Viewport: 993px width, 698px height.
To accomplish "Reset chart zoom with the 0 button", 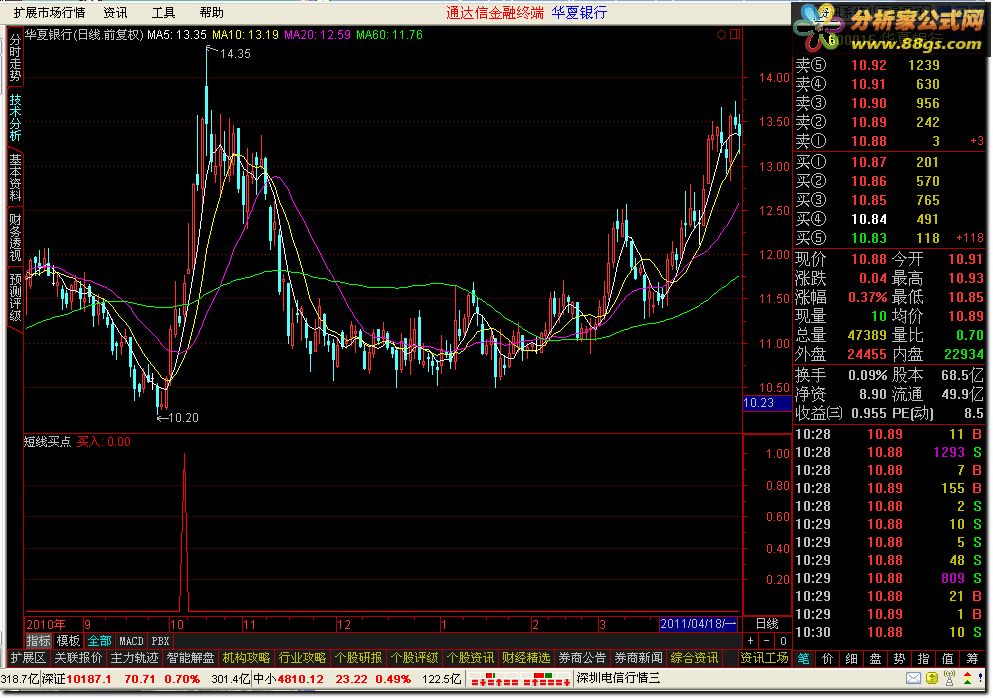I will coord(783,640).
